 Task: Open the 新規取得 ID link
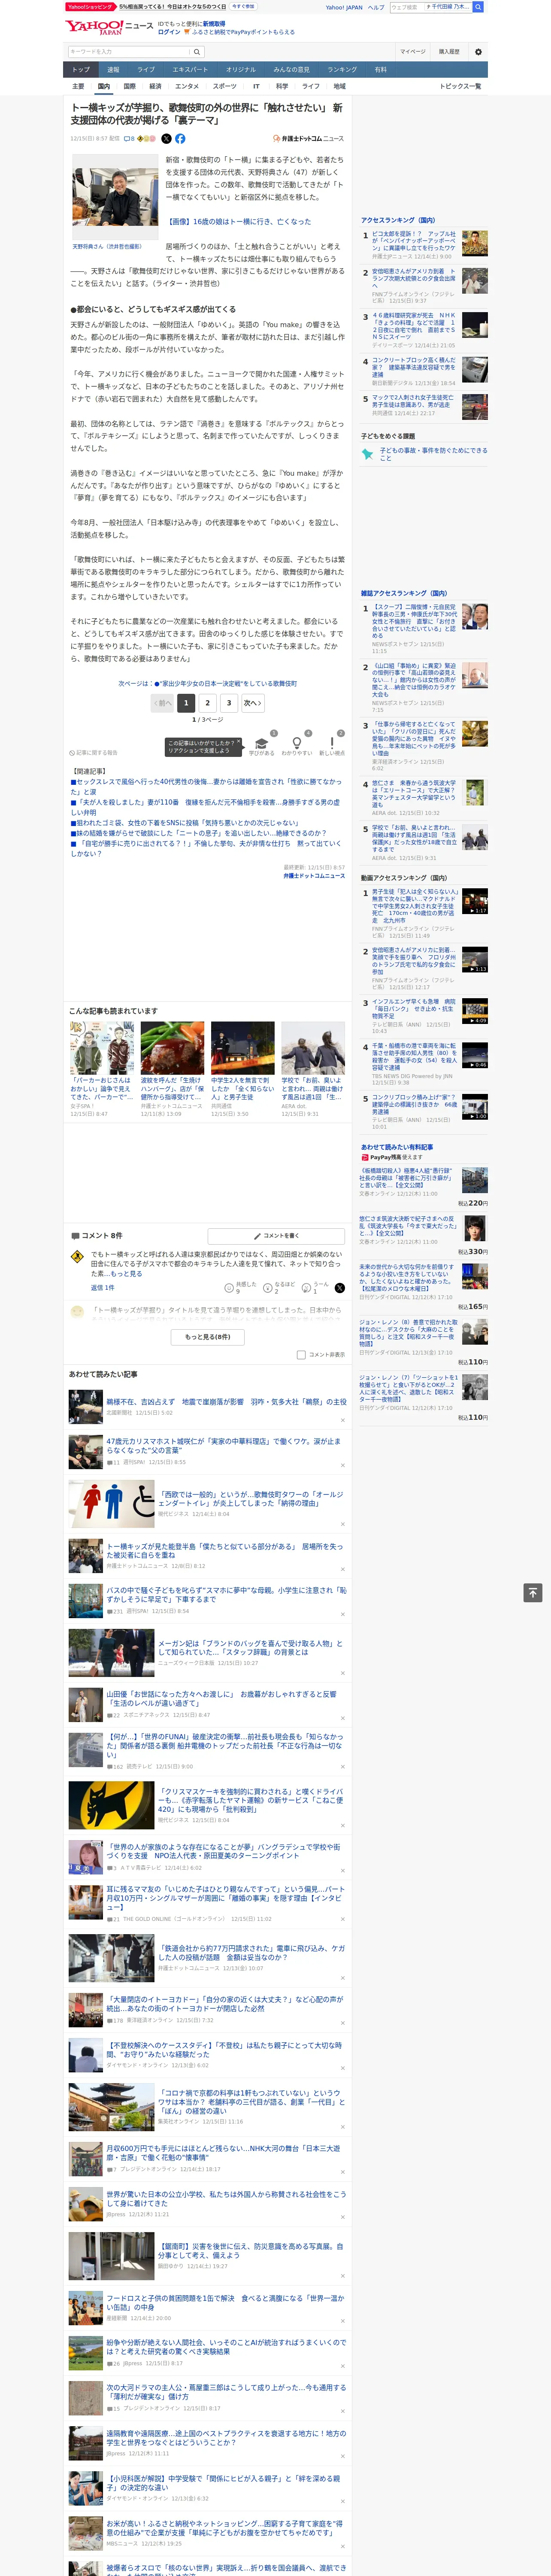click(x=214, y=23)
